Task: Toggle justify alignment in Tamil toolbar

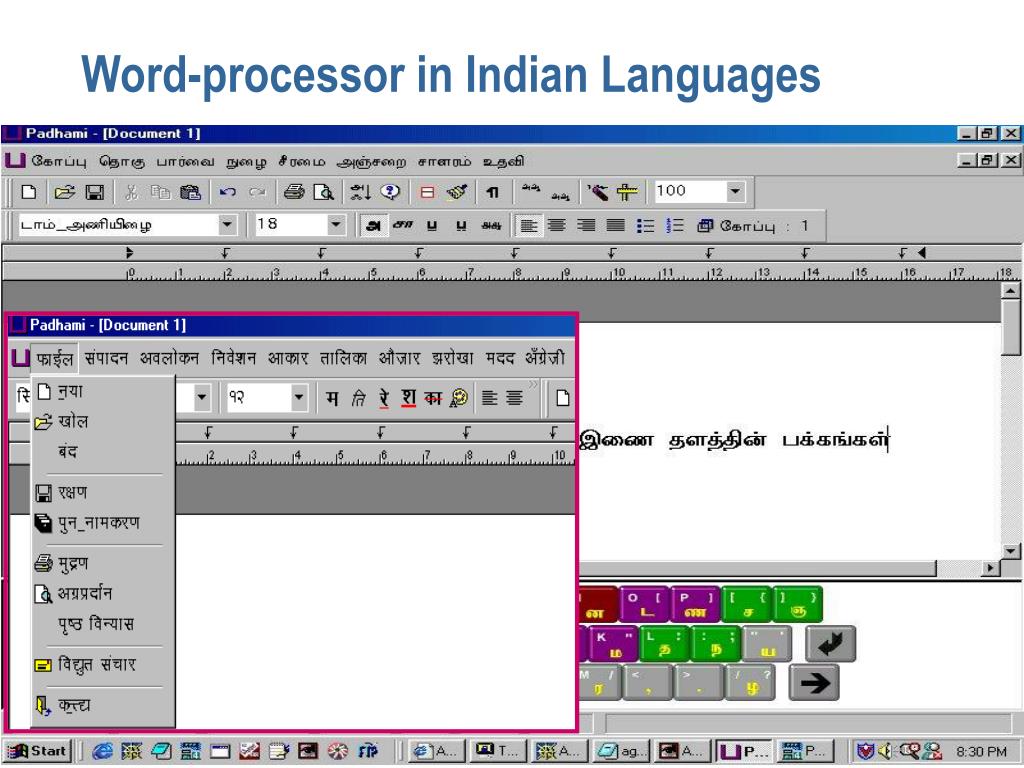Action: 615,226
